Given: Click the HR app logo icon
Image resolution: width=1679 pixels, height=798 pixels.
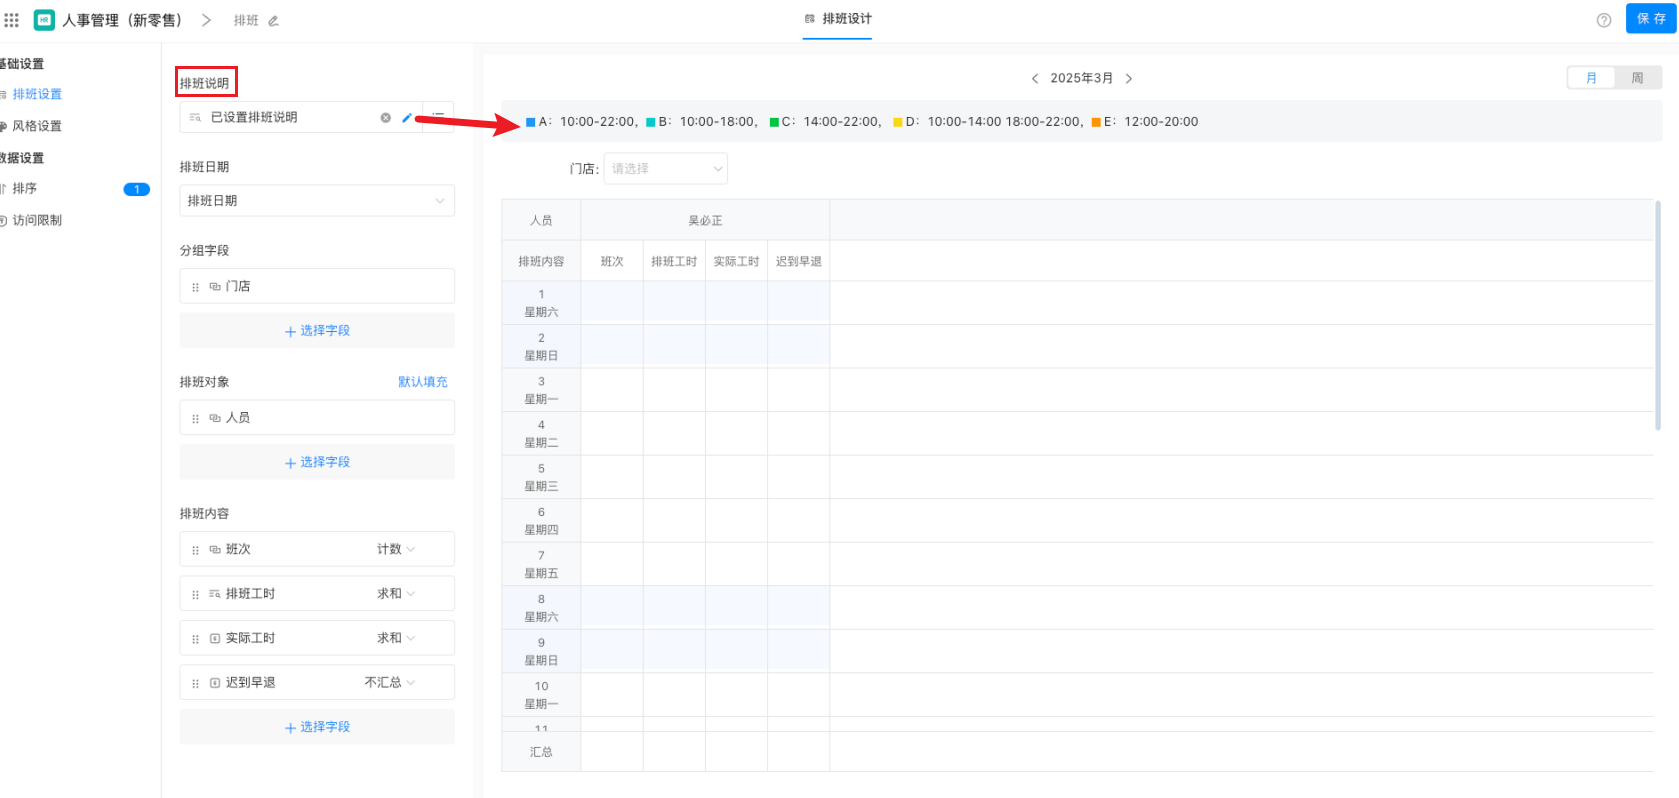Looking at the screenshot, I should (x=44, y=20).
